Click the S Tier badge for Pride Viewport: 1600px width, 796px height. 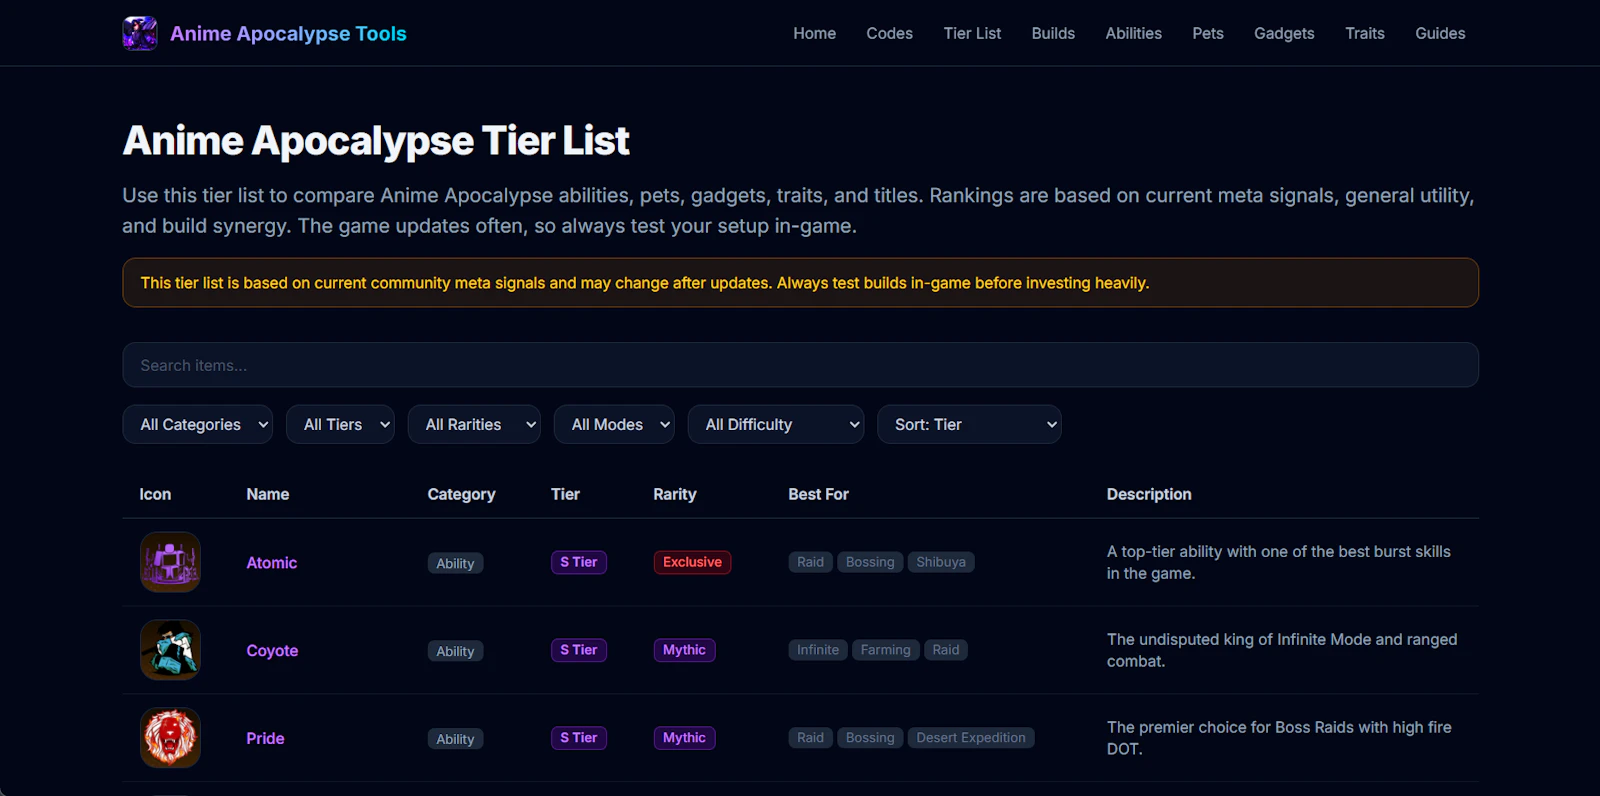[578, 738]
